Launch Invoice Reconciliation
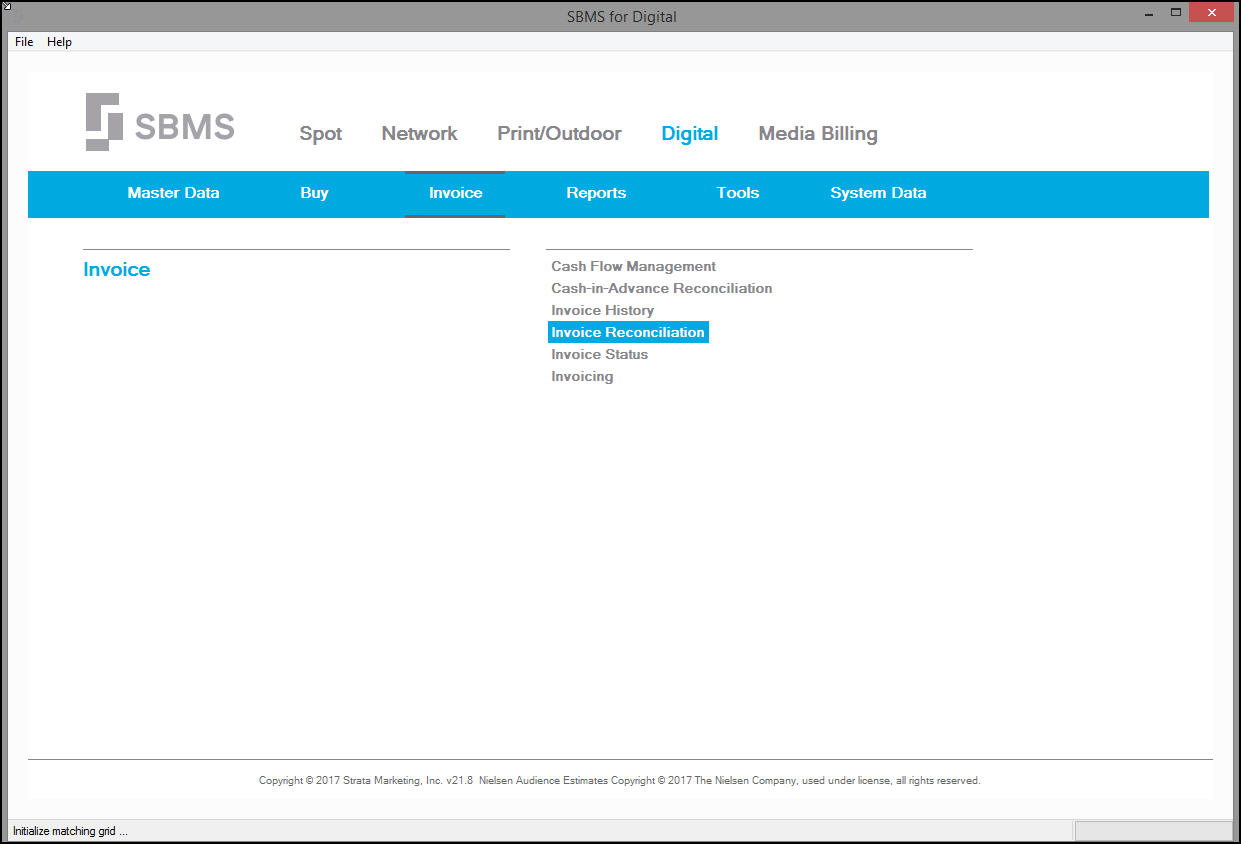The image size is (1241, 844). pyautogui.click(x=628, y=332)
